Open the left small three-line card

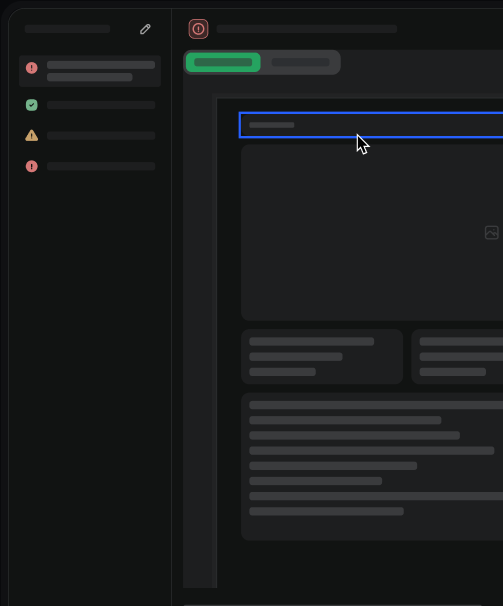pos(322,356)
